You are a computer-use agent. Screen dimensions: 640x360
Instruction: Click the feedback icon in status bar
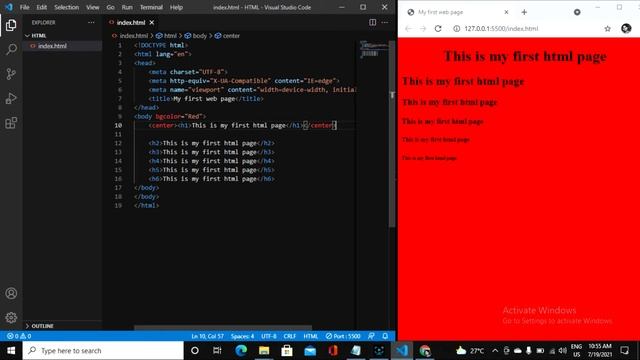click(371, 336)
